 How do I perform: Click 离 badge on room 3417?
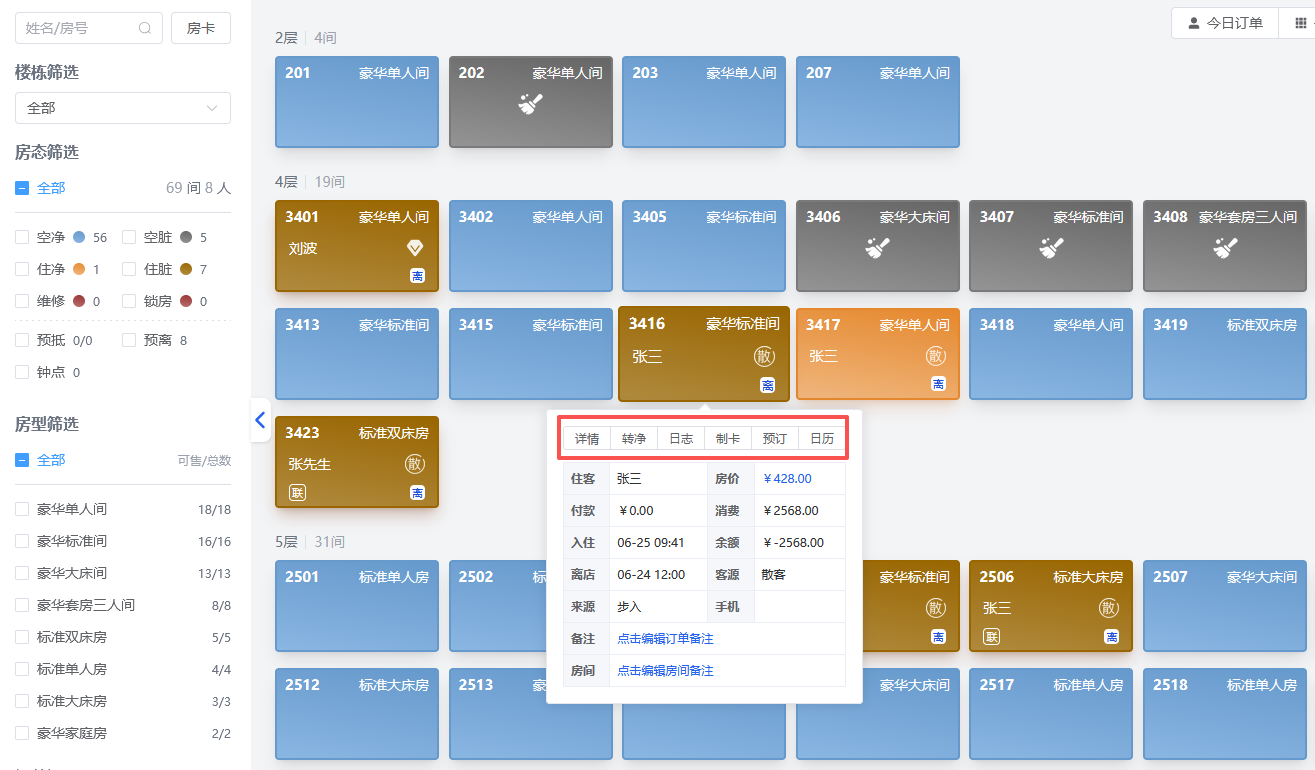click(938, 384)
